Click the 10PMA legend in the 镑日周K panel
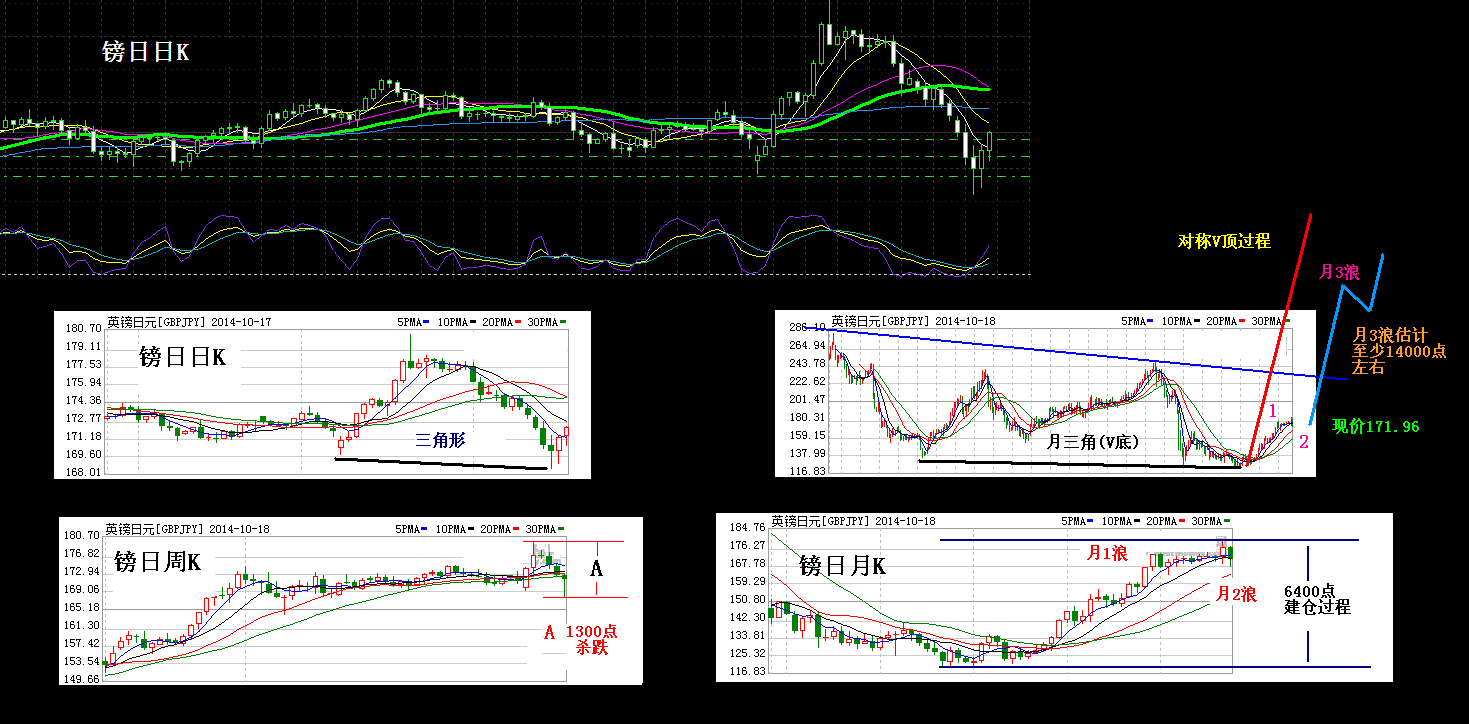The height and width of the screenshot is (724, 1469). coord(455,528)
